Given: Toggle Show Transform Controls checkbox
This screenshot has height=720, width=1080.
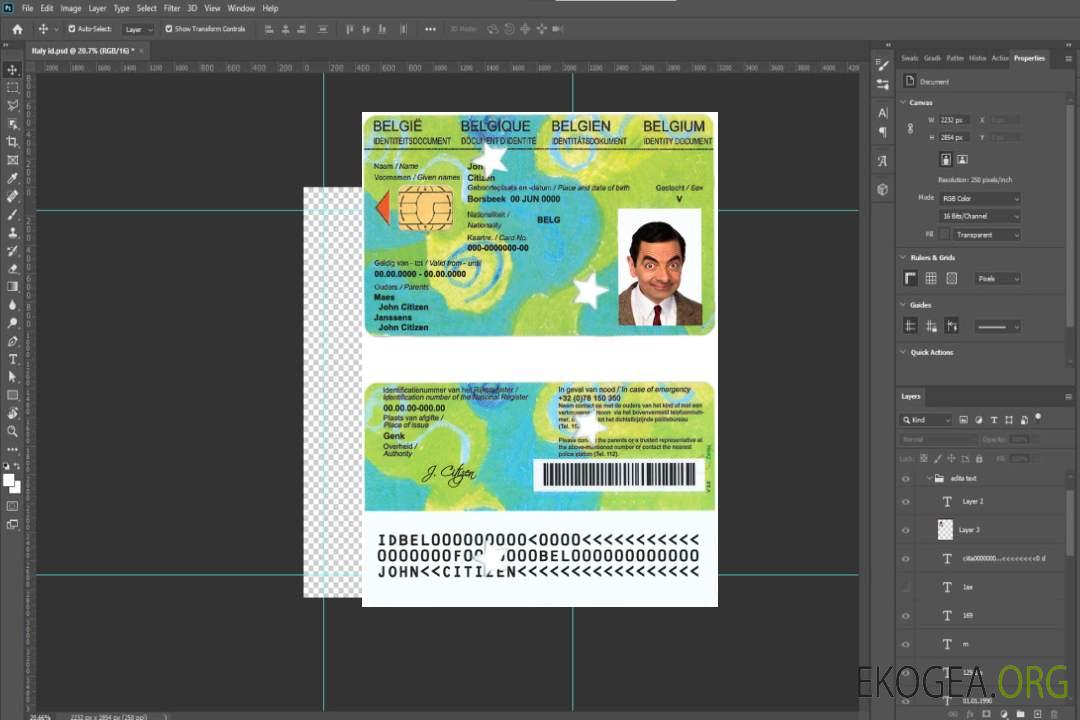Looking at the screenshot, I should (169, 29).
